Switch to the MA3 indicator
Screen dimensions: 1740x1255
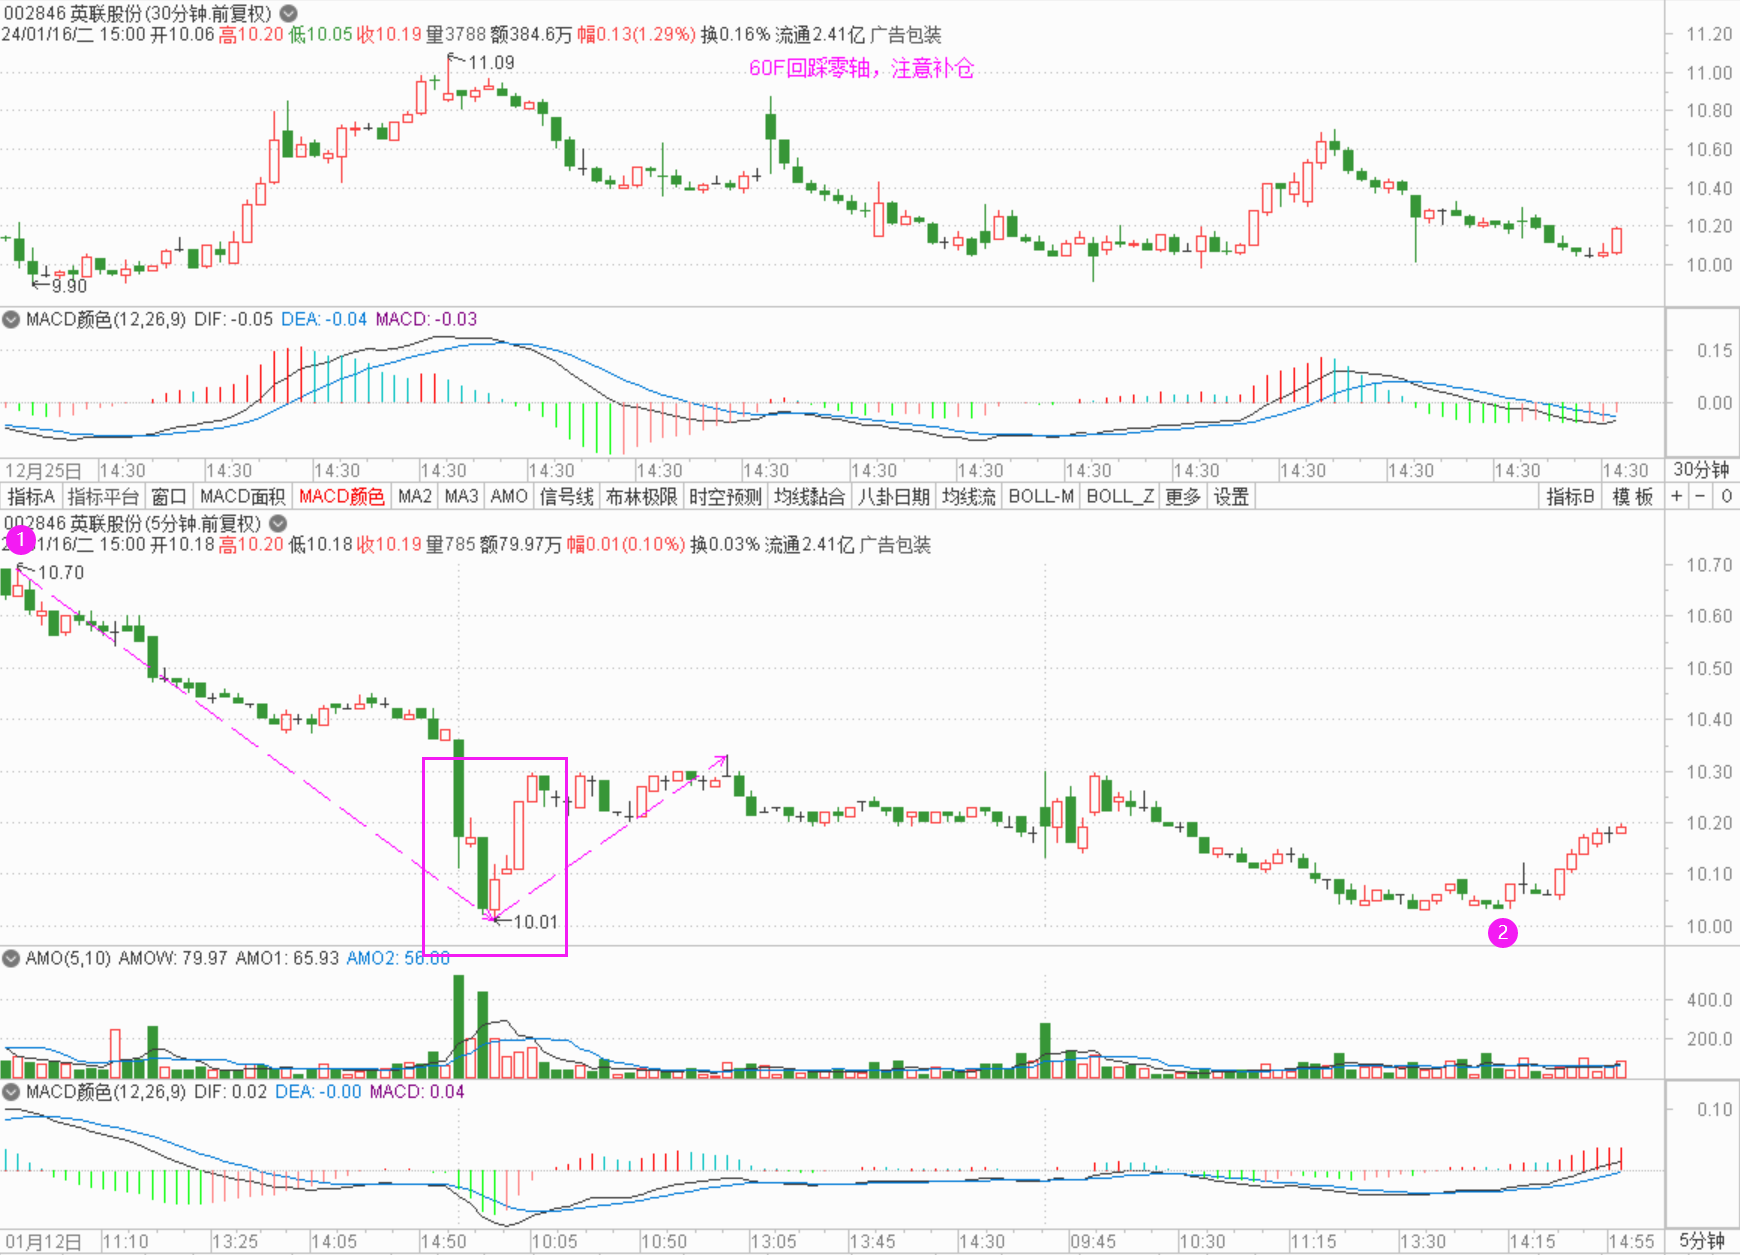461,496
